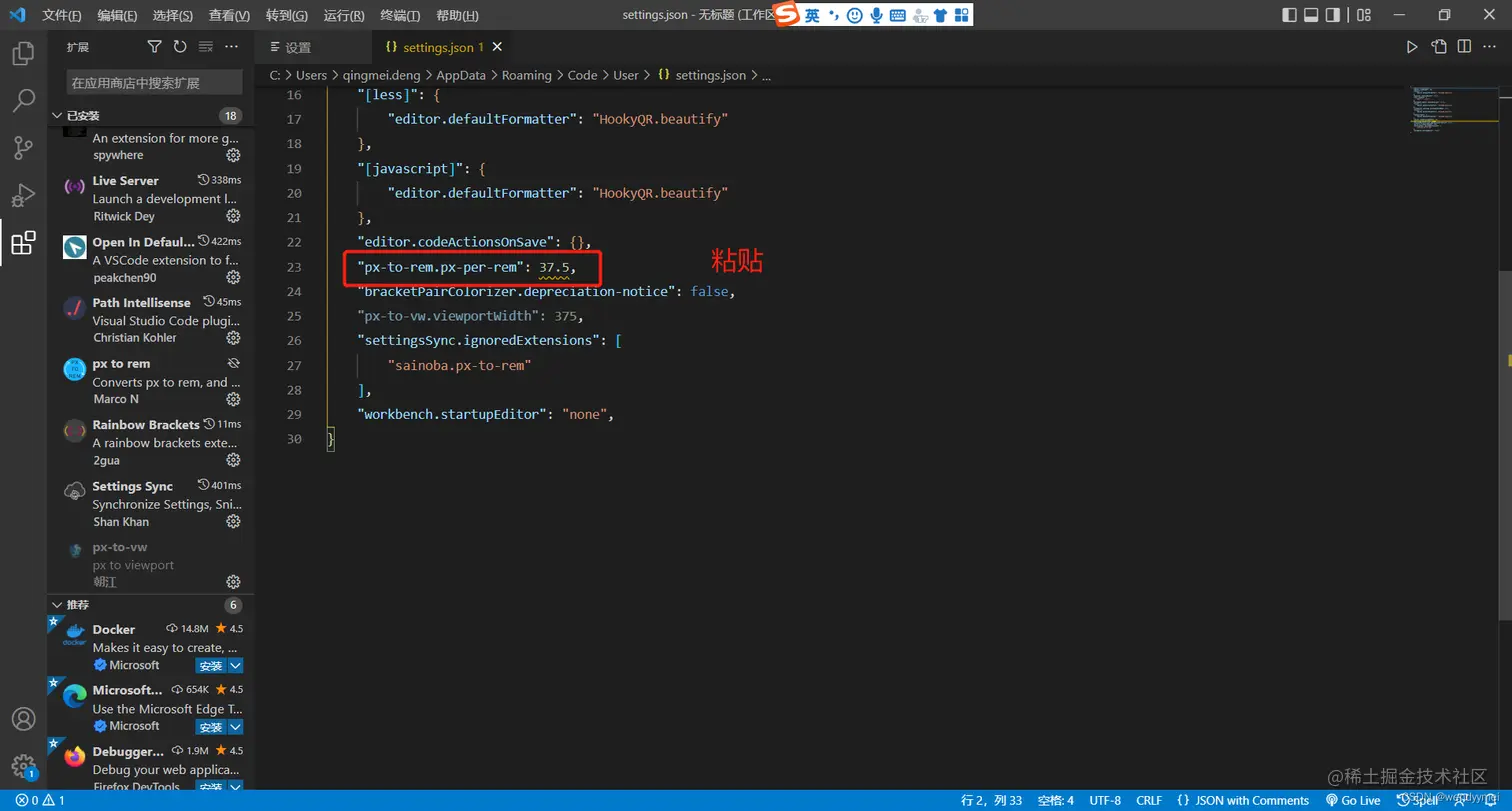Viewport: 1512px width, 811px height.
Task: Click the UTF-8 encoding status item
Action: tap(1105, 800)
